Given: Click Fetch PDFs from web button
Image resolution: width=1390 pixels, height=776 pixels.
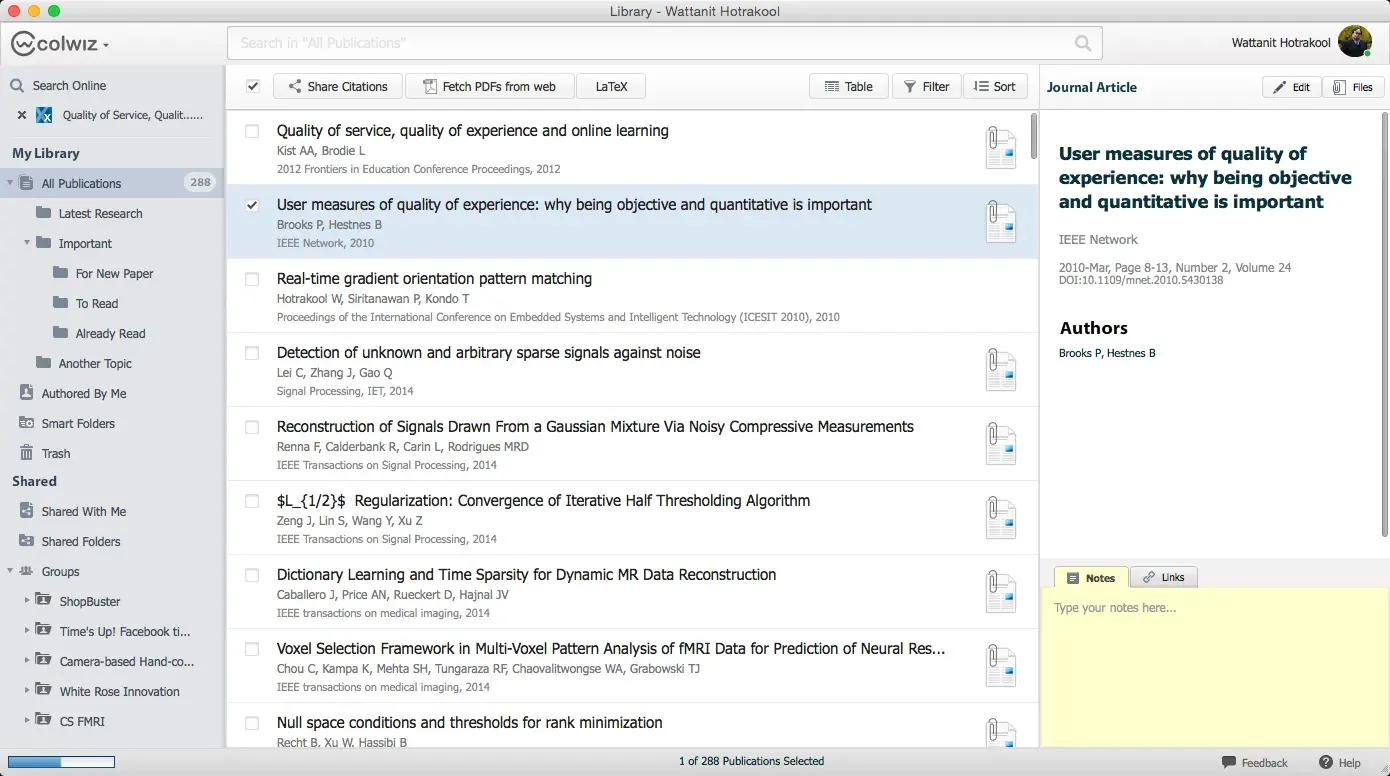Looking at the screenshot, I should point(489,86).
